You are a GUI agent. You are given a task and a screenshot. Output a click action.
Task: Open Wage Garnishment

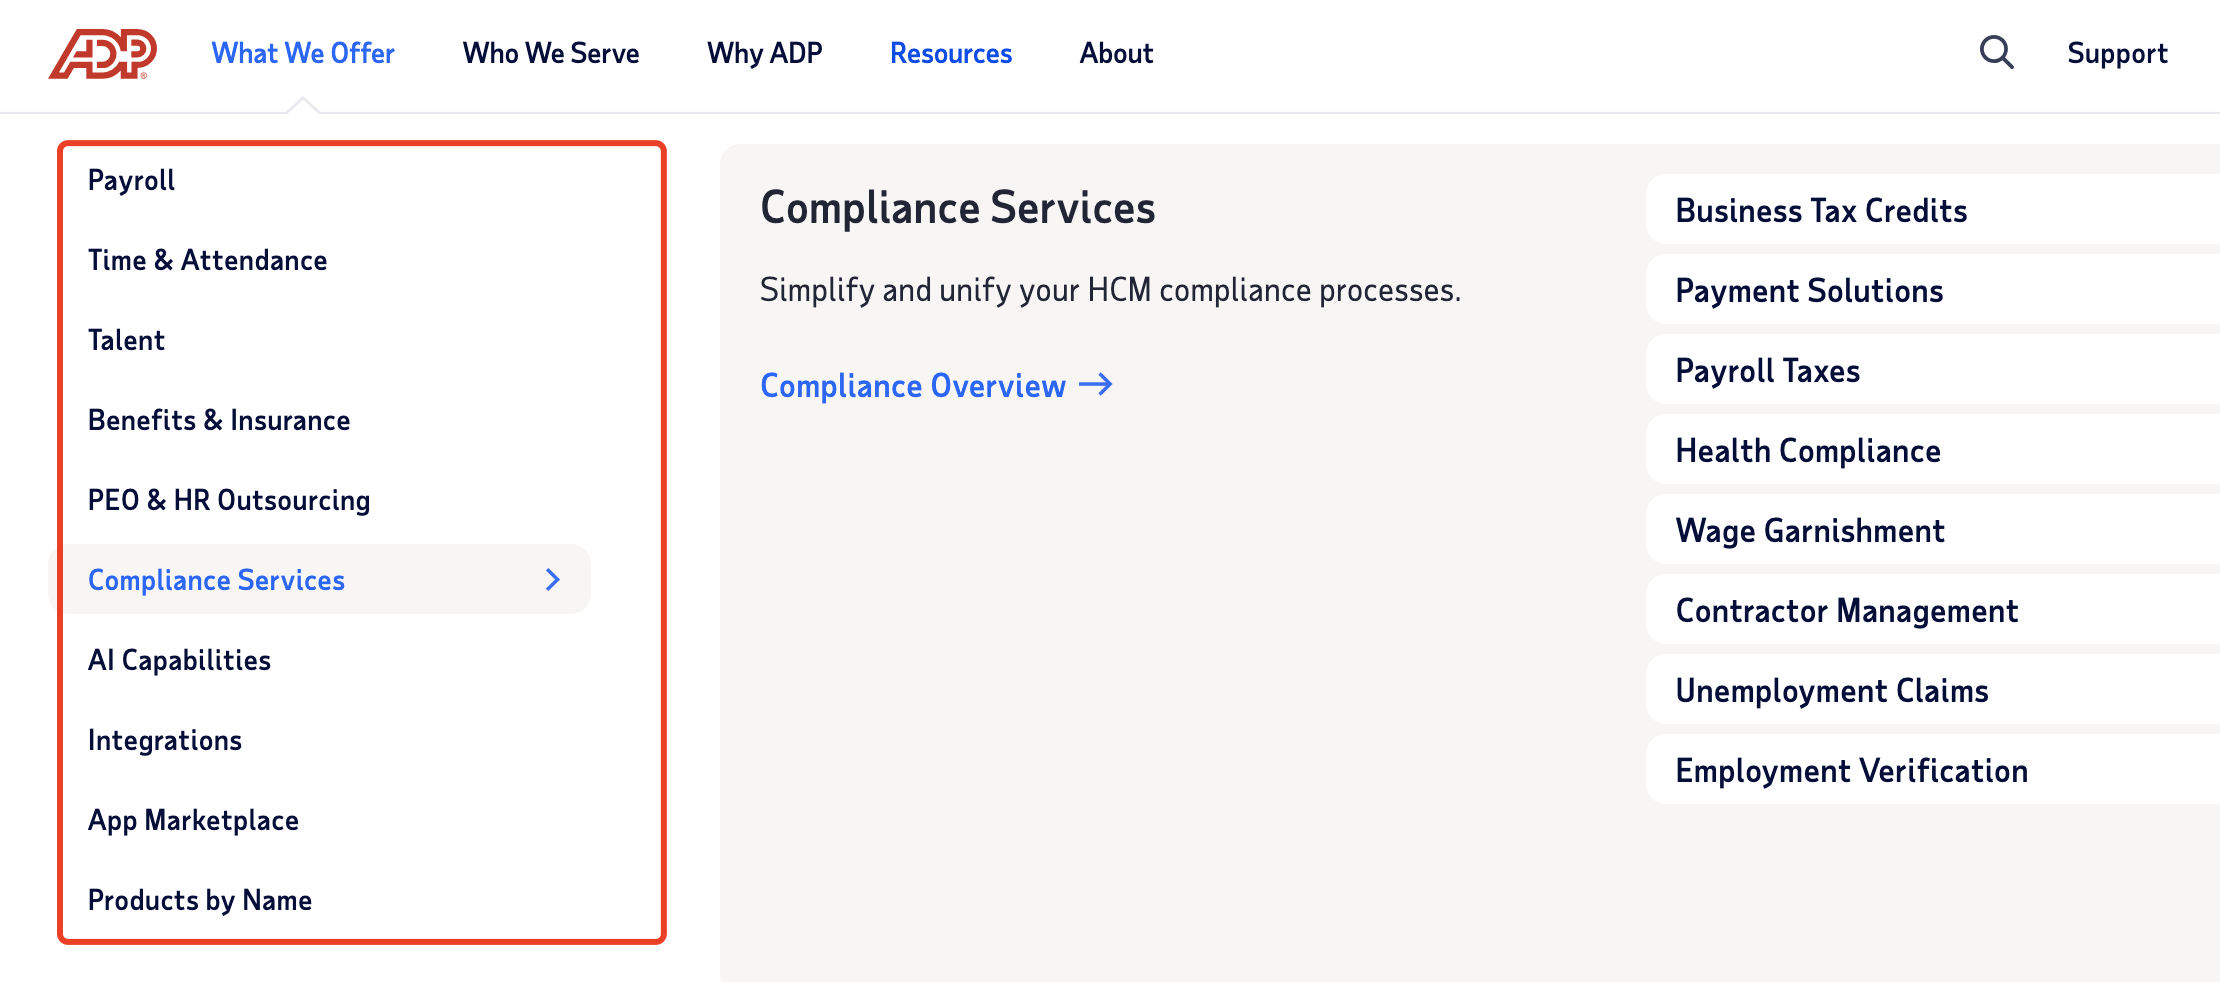pos(1932,530)
